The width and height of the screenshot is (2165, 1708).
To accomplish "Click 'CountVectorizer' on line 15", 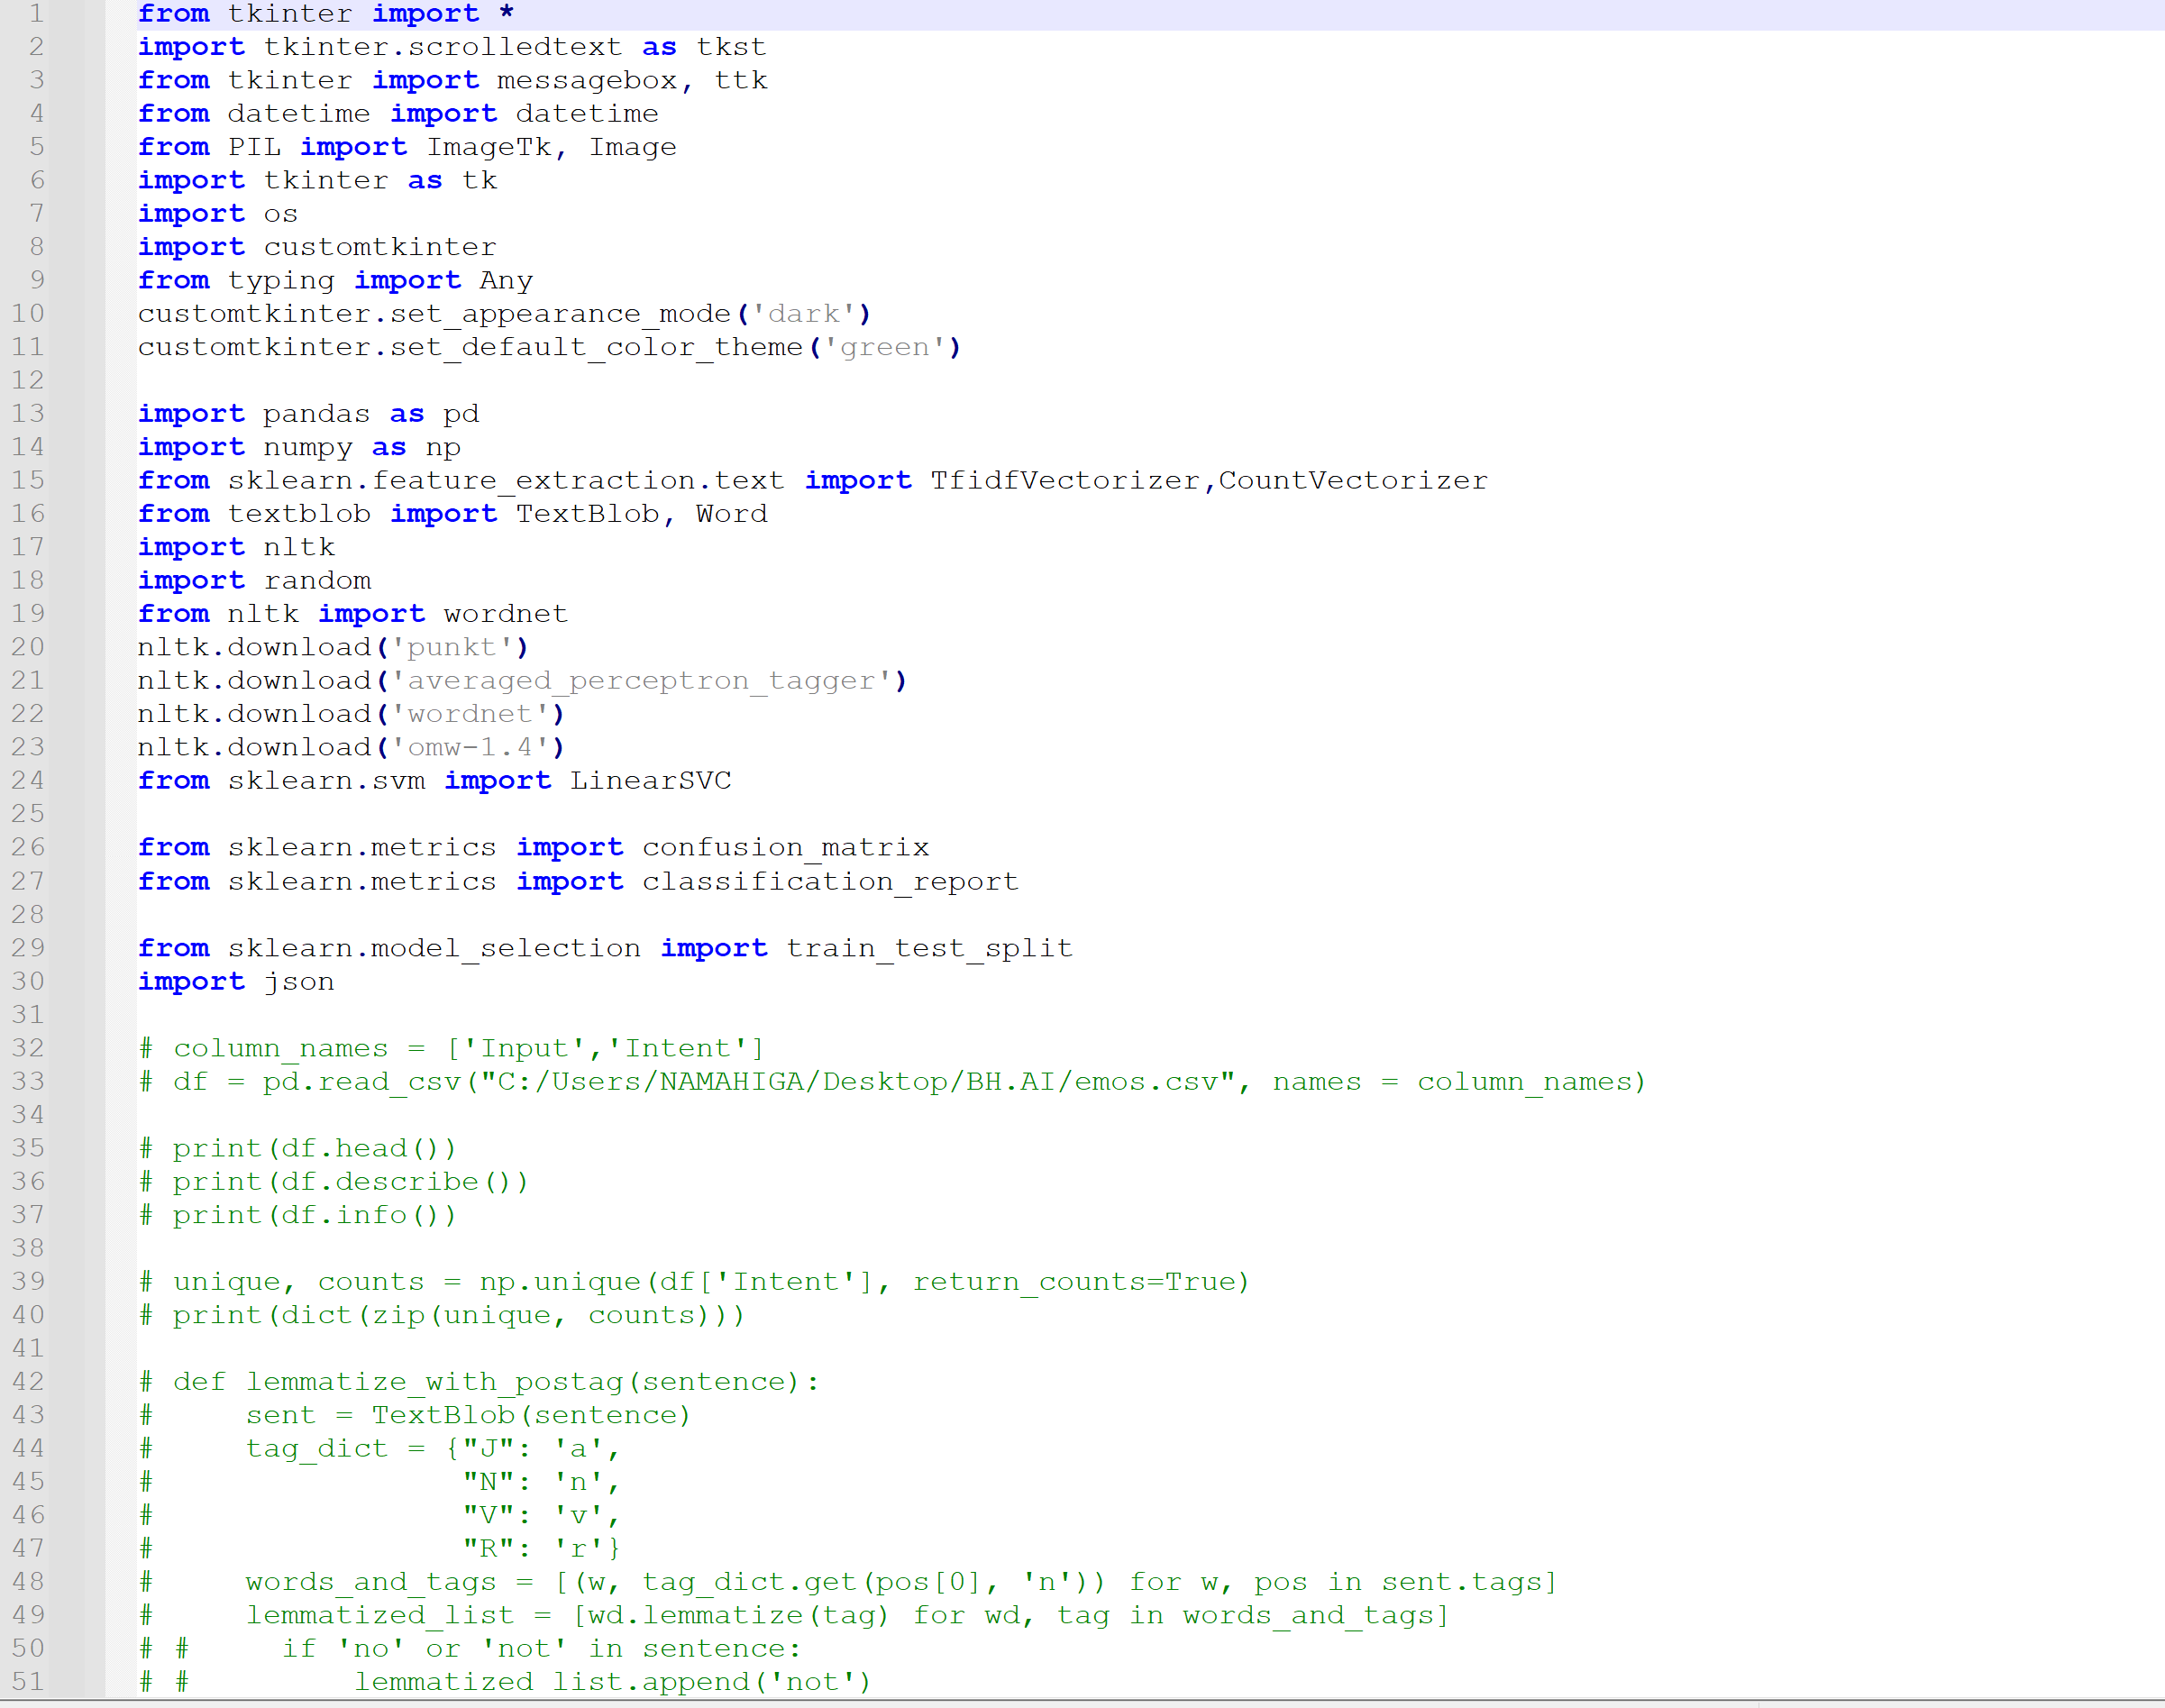I will coord(1352,480).
